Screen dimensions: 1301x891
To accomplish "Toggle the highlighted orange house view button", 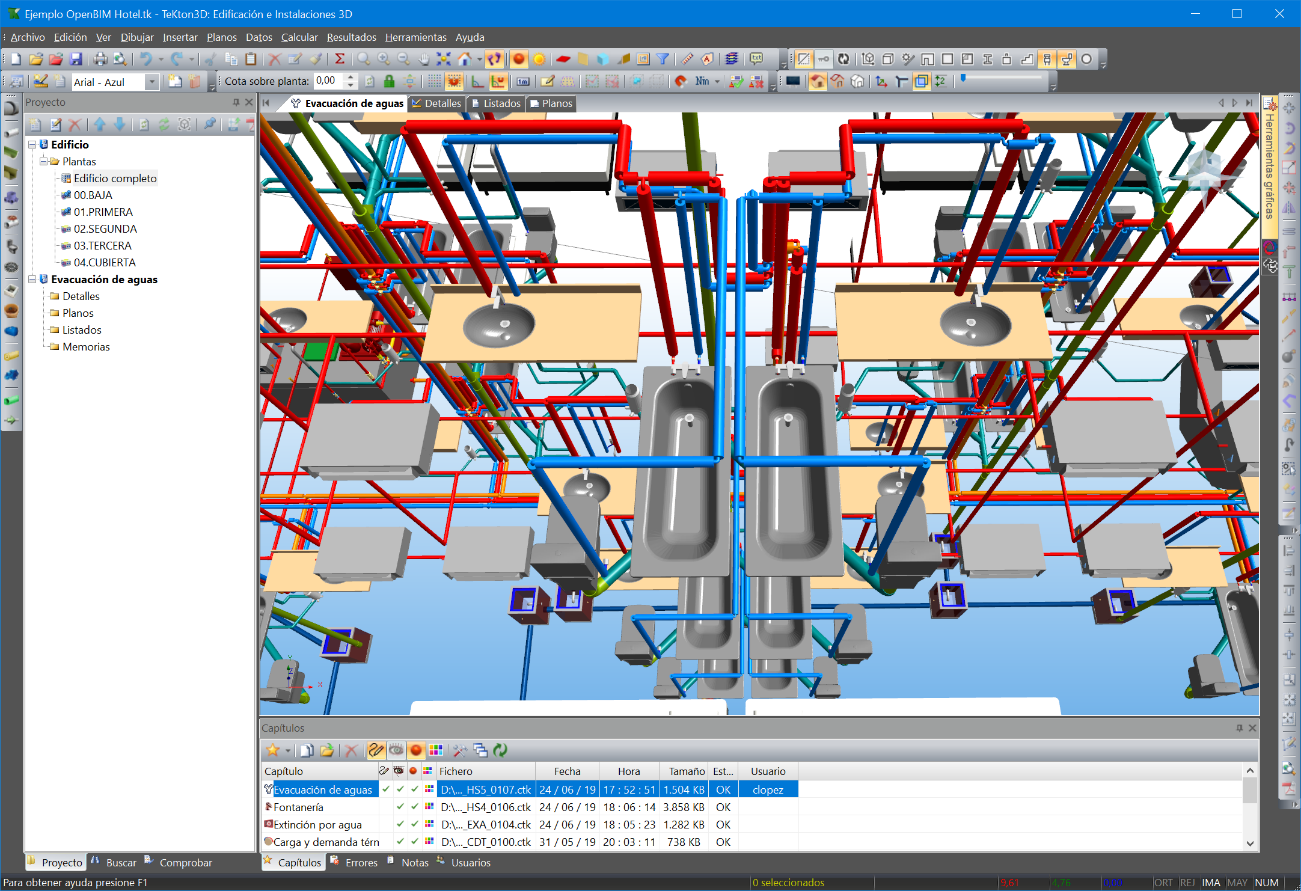I will point(818,81).
